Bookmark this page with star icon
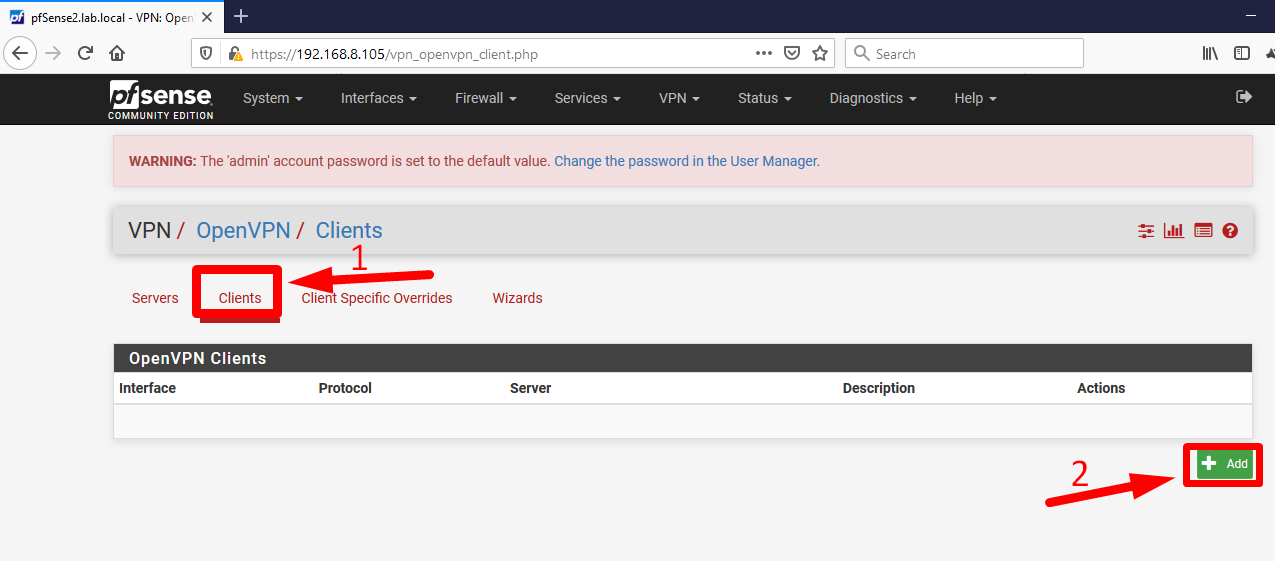 820,54
